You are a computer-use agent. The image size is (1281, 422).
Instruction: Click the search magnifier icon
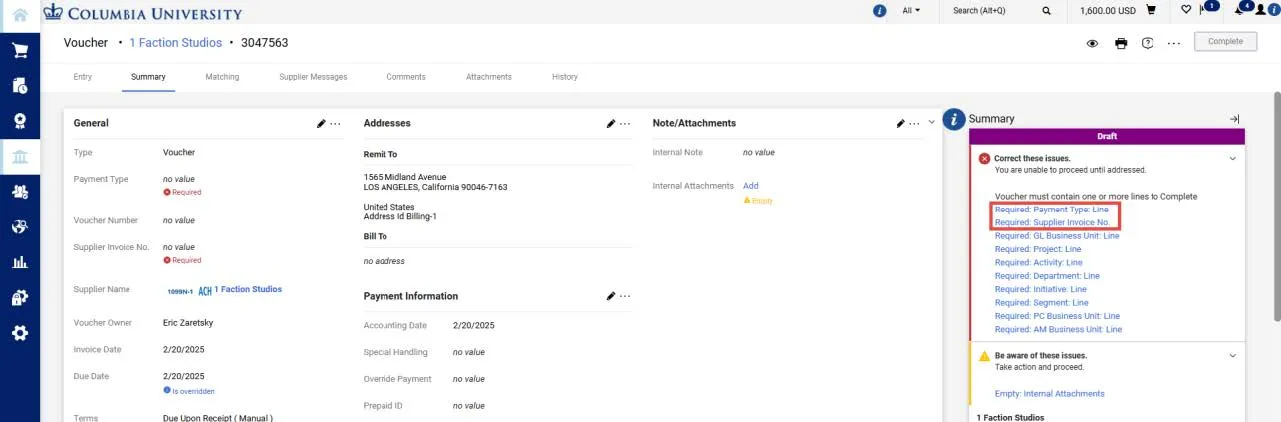(1047, 11)
